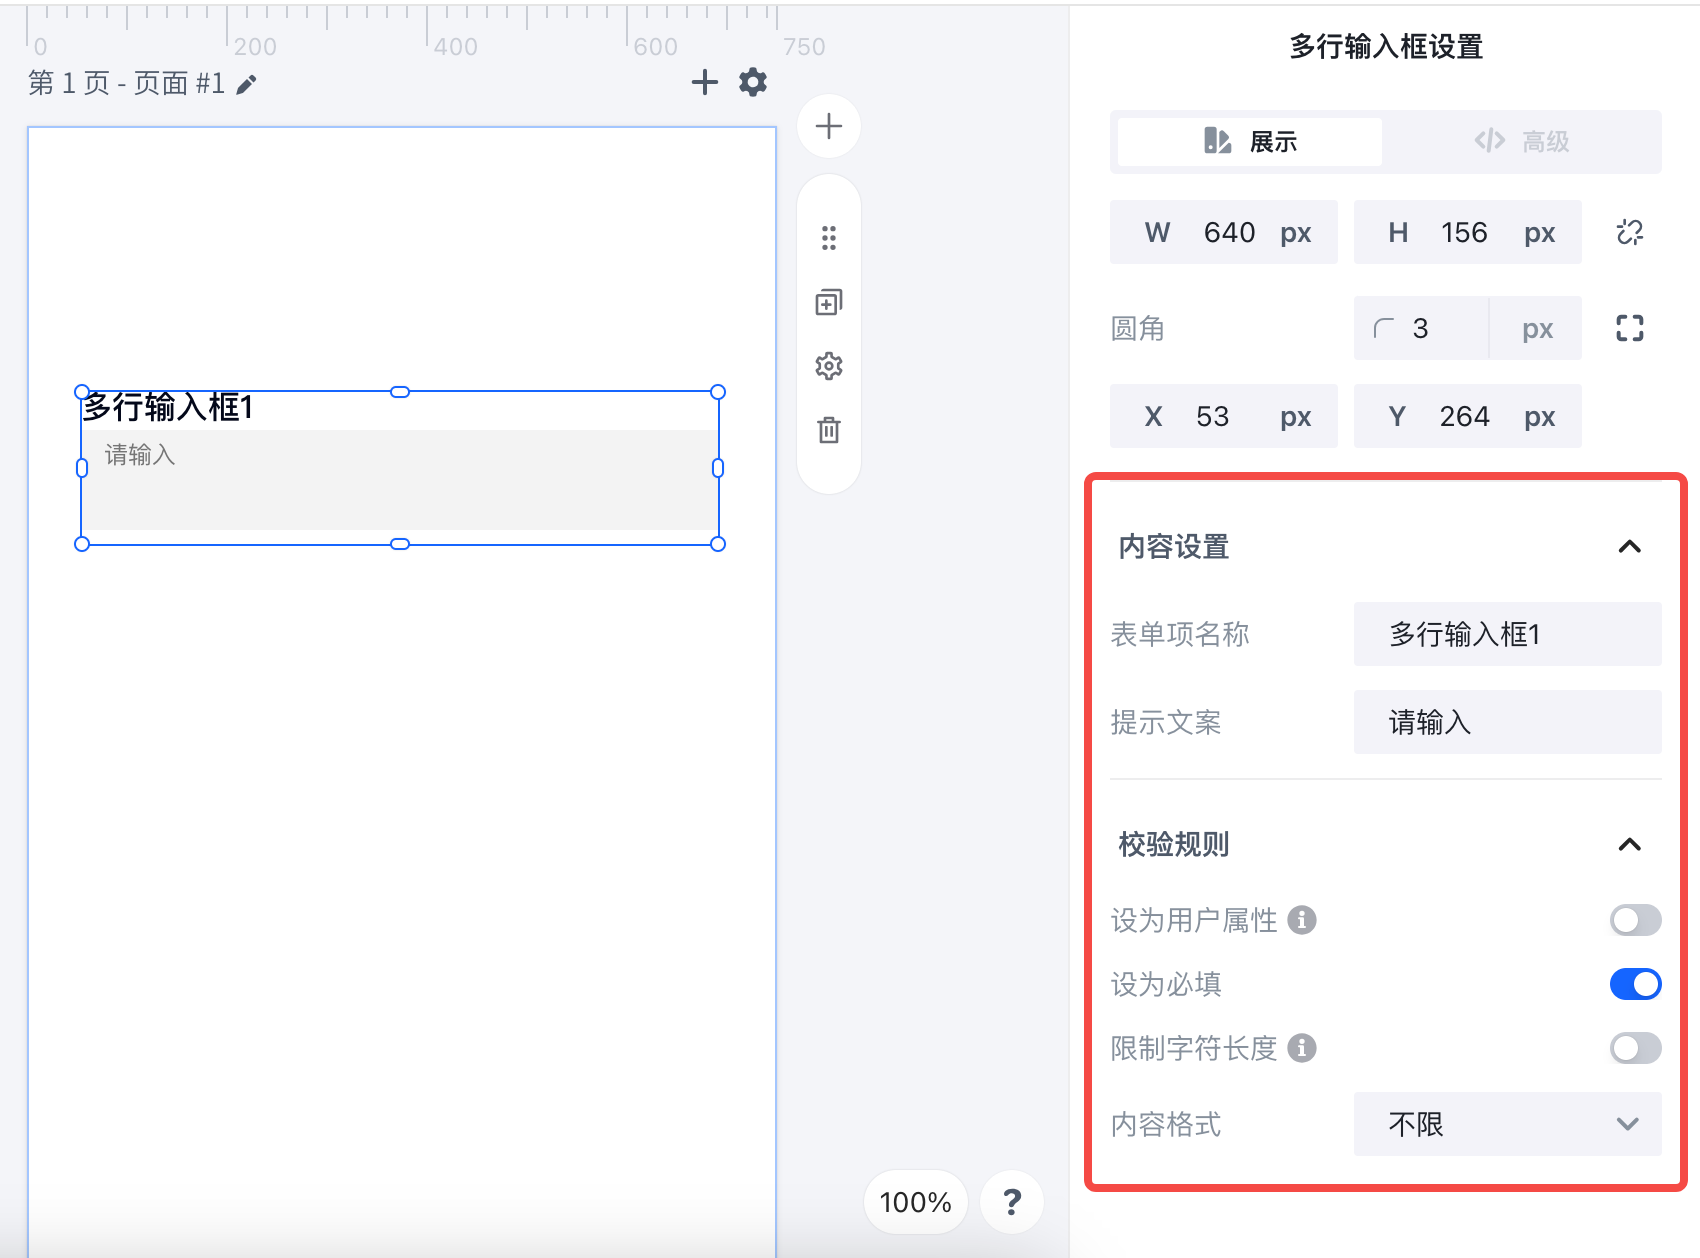
Task: Switch to the 展示 tab
Action: (x=1250, y=142)
